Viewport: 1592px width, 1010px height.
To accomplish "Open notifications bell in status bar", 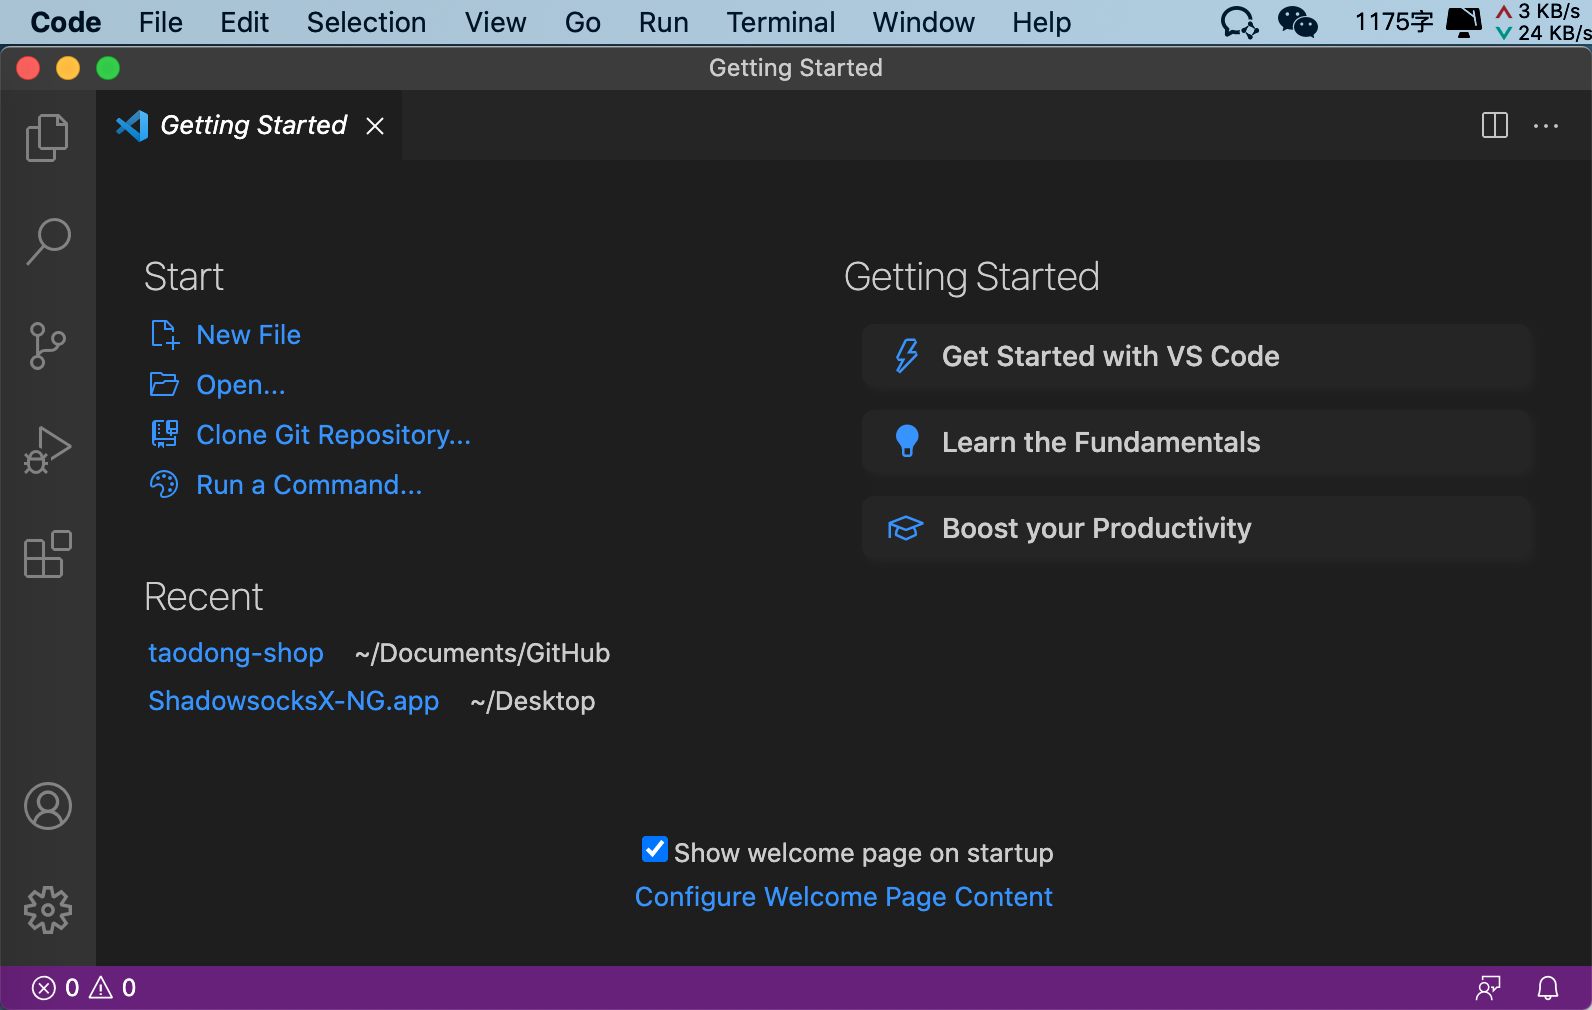I will pyautogui.click(x=1548, y=988).
